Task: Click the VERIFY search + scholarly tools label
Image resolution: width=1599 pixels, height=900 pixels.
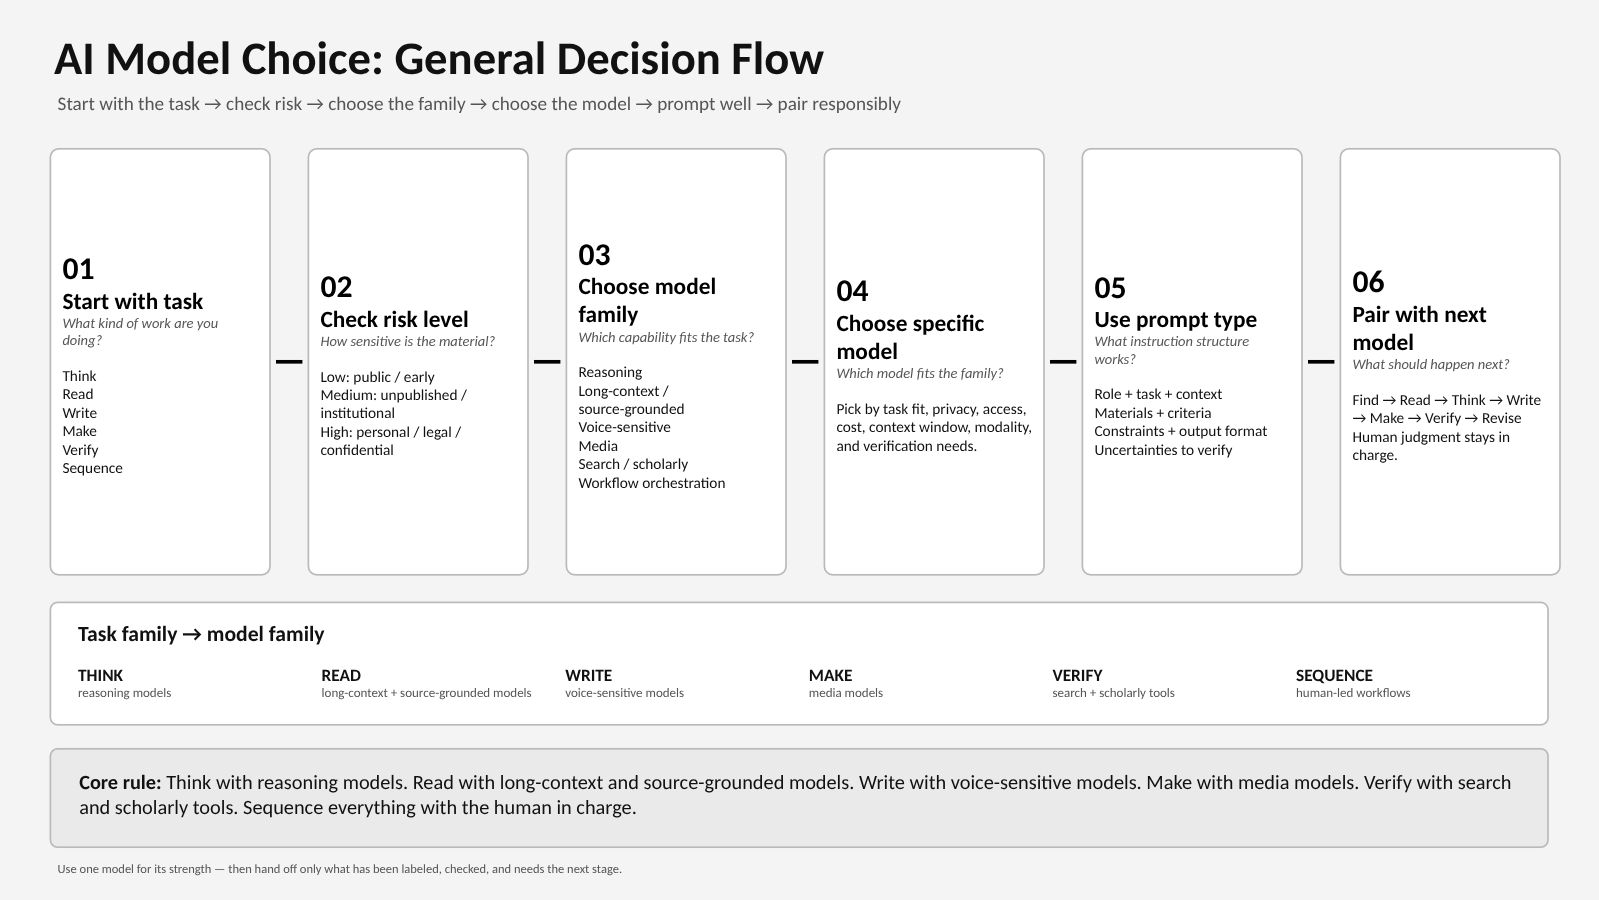Action: 1113,683
